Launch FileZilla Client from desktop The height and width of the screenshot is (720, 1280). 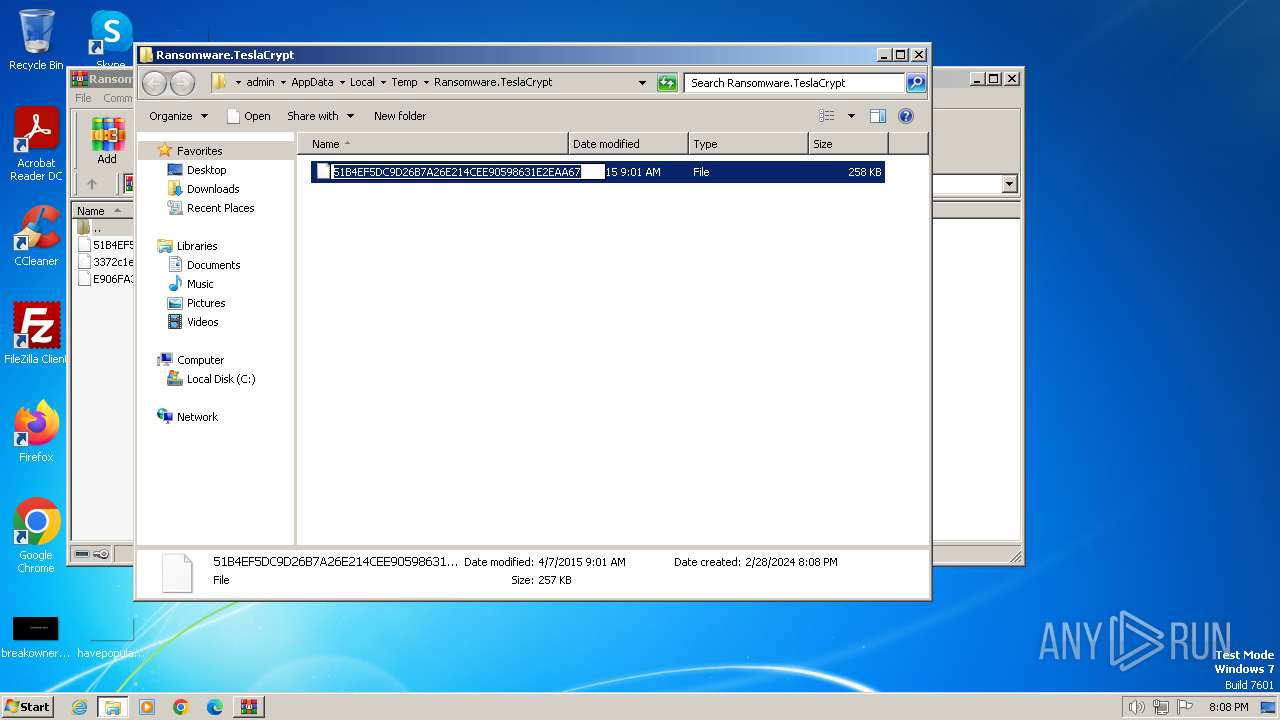36,333
